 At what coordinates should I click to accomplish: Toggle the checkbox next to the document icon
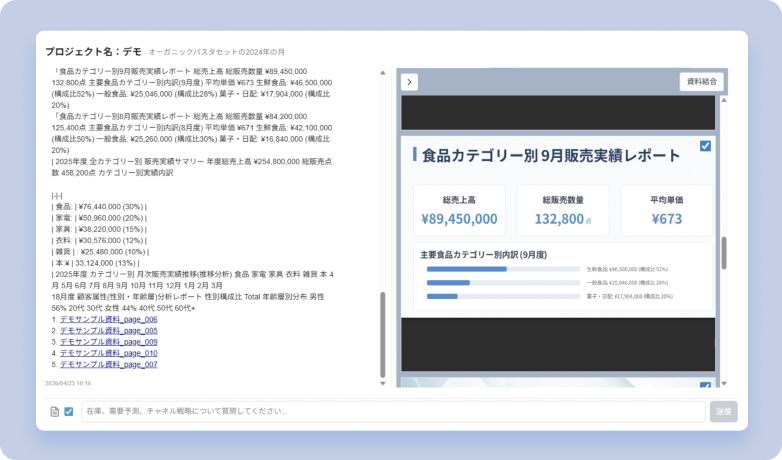69,412
